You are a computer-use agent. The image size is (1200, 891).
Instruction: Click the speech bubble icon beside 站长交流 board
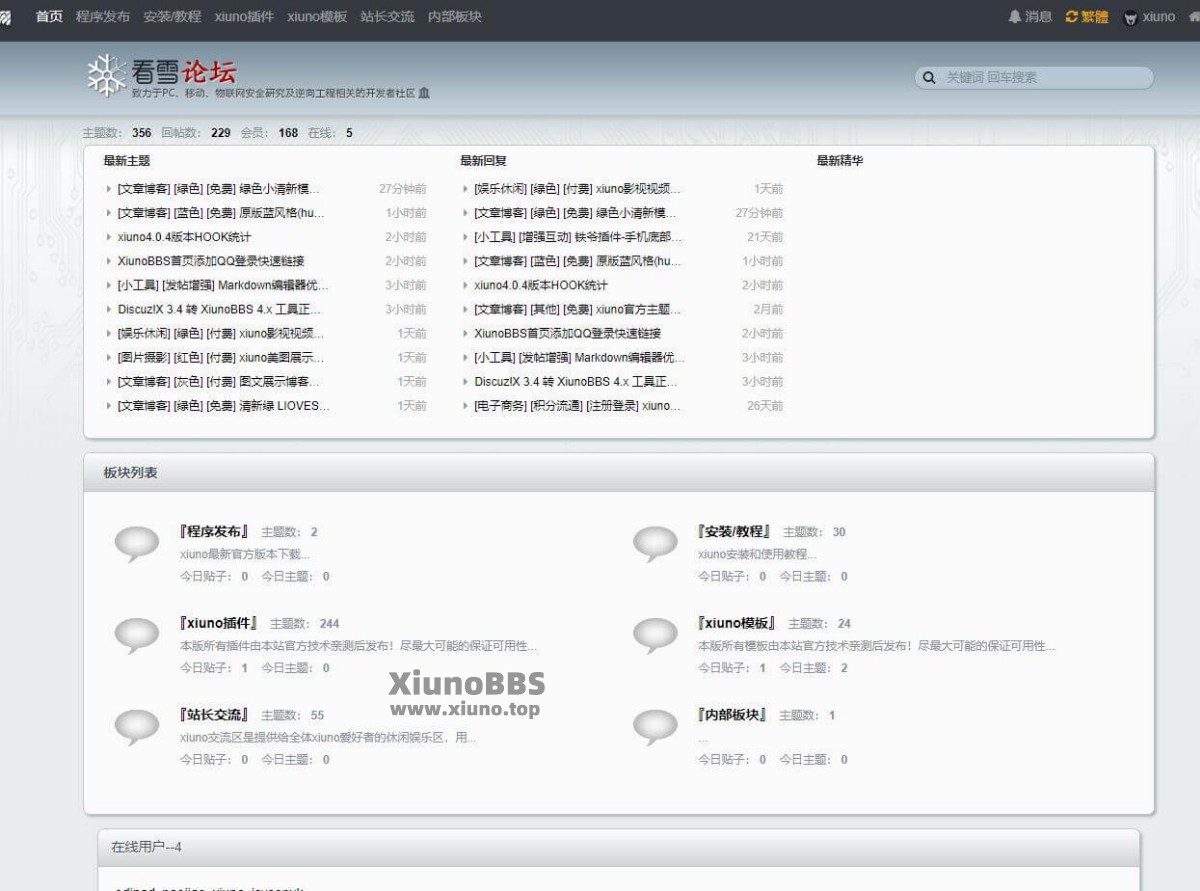coord(137,728)
